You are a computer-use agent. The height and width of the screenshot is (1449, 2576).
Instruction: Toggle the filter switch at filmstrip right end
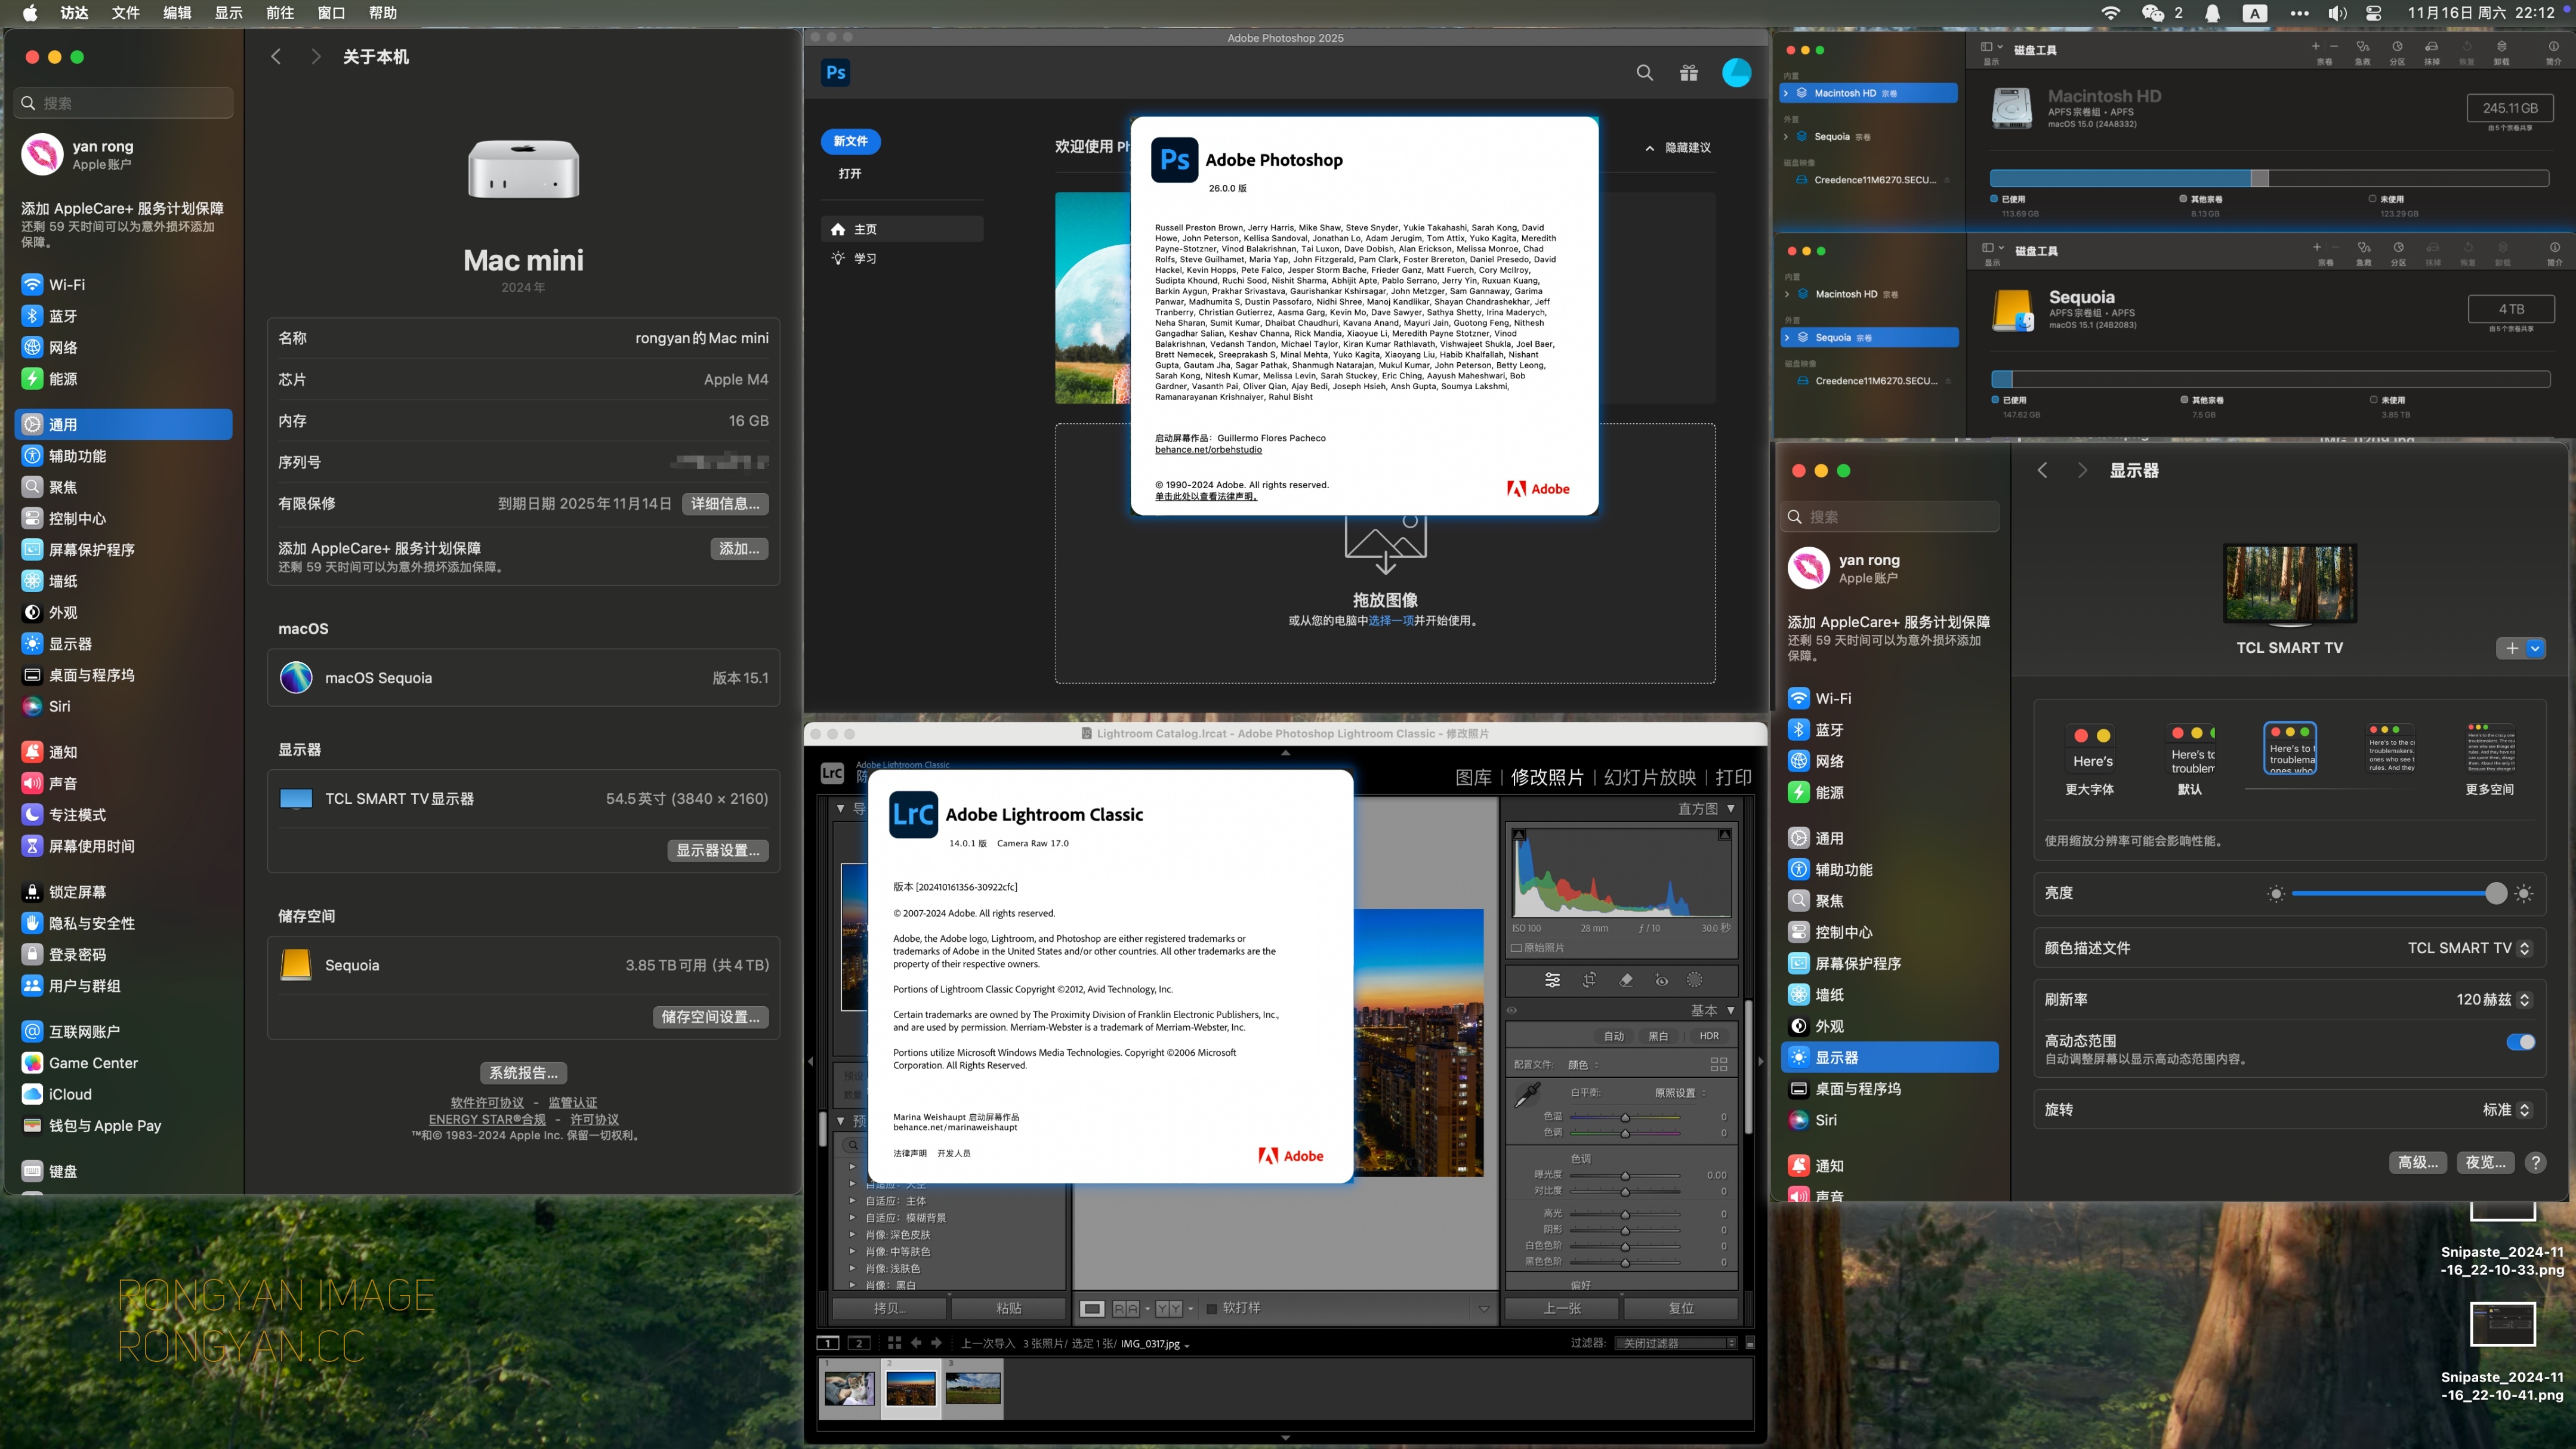click(x=1749, y=1343)
